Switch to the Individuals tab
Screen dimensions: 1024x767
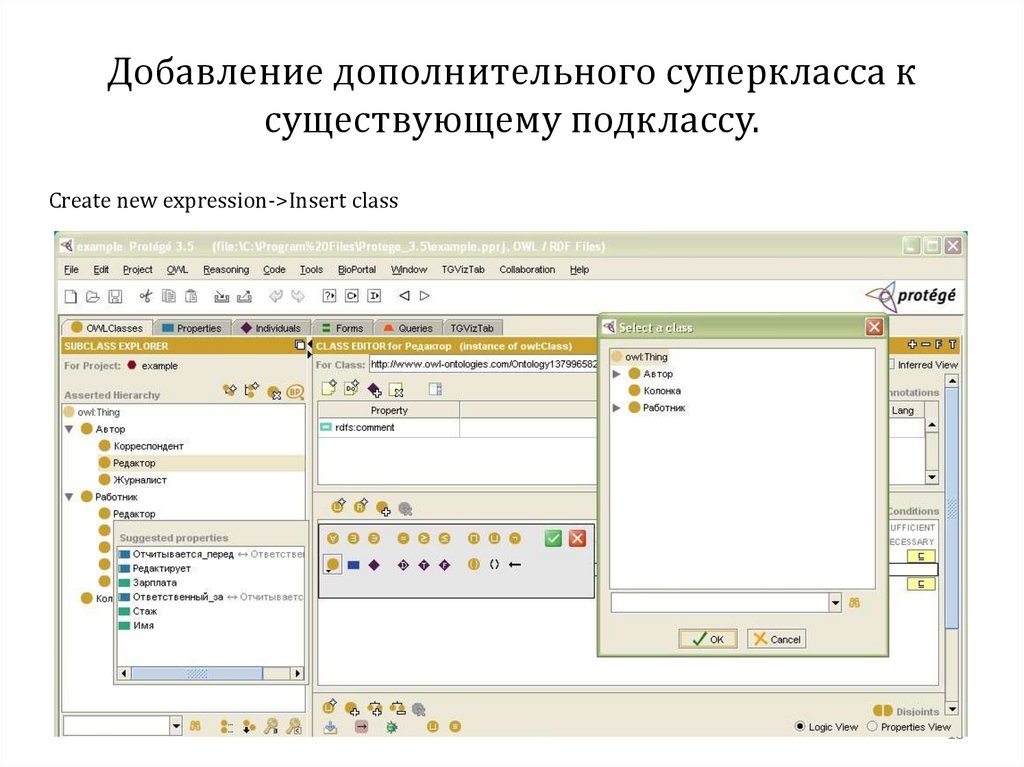(271, 328)
